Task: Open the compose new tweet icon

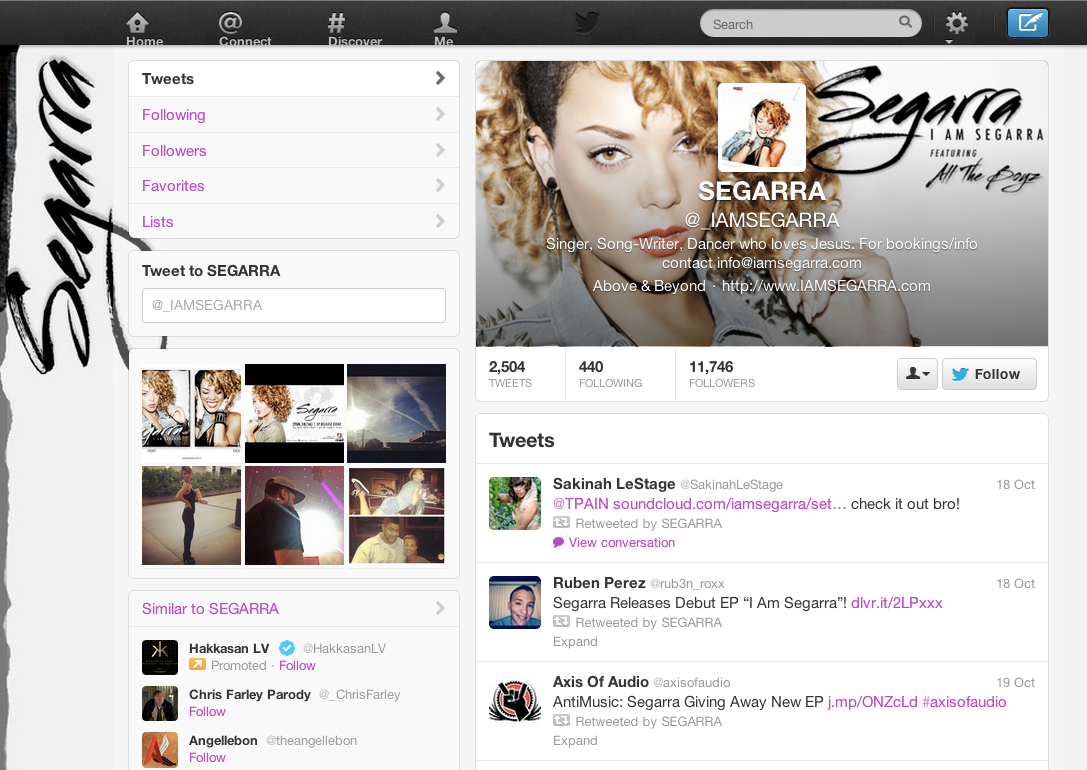Action: [1027, 22]
